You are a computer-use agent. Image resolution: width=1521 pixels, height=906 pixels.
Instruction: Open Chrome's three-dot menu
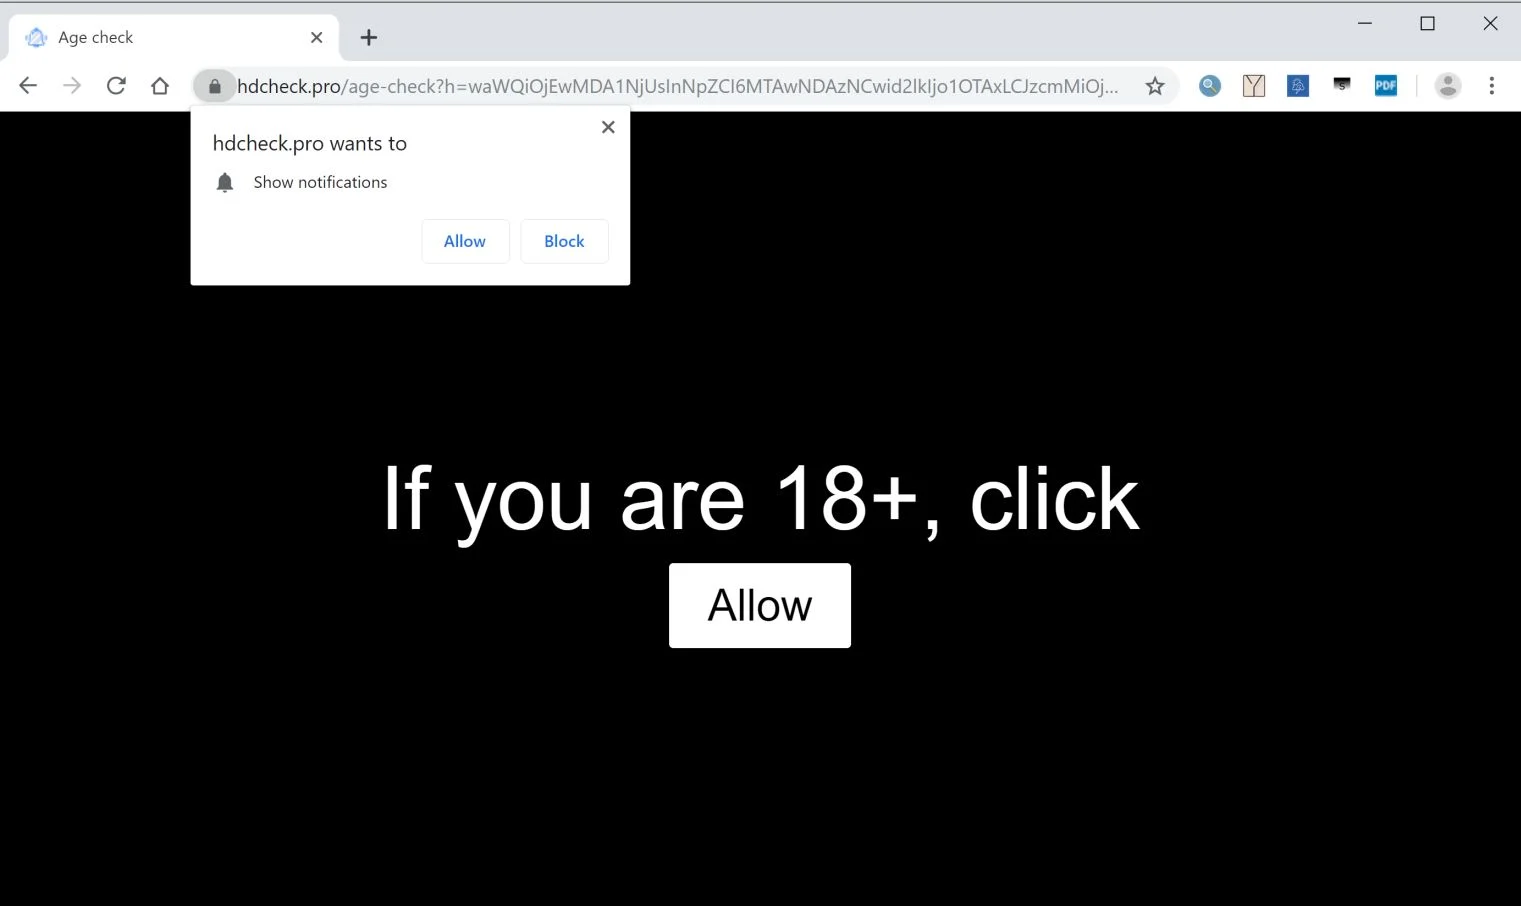click(1492, 86)
